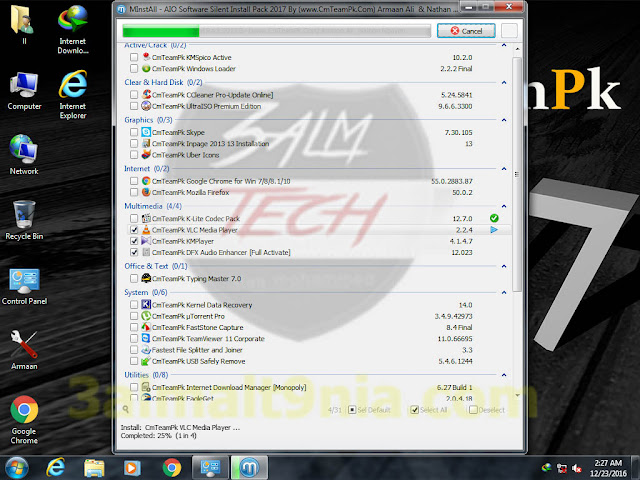Click the blank button beside Cancel

pyautogui.click(x=509, y=31)
